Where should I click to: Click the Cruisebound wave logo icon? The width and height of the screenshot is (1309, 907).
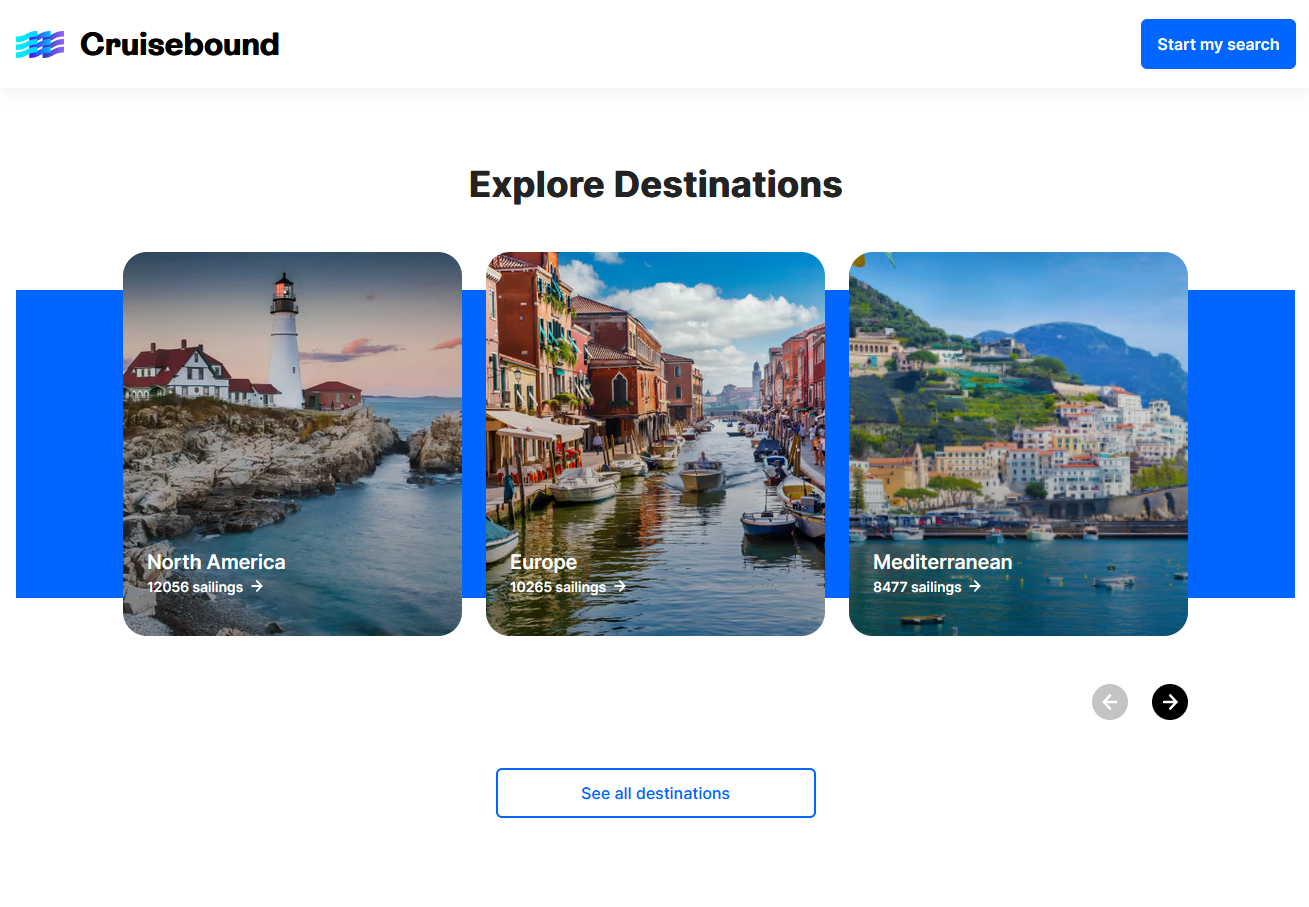(40, 44)
